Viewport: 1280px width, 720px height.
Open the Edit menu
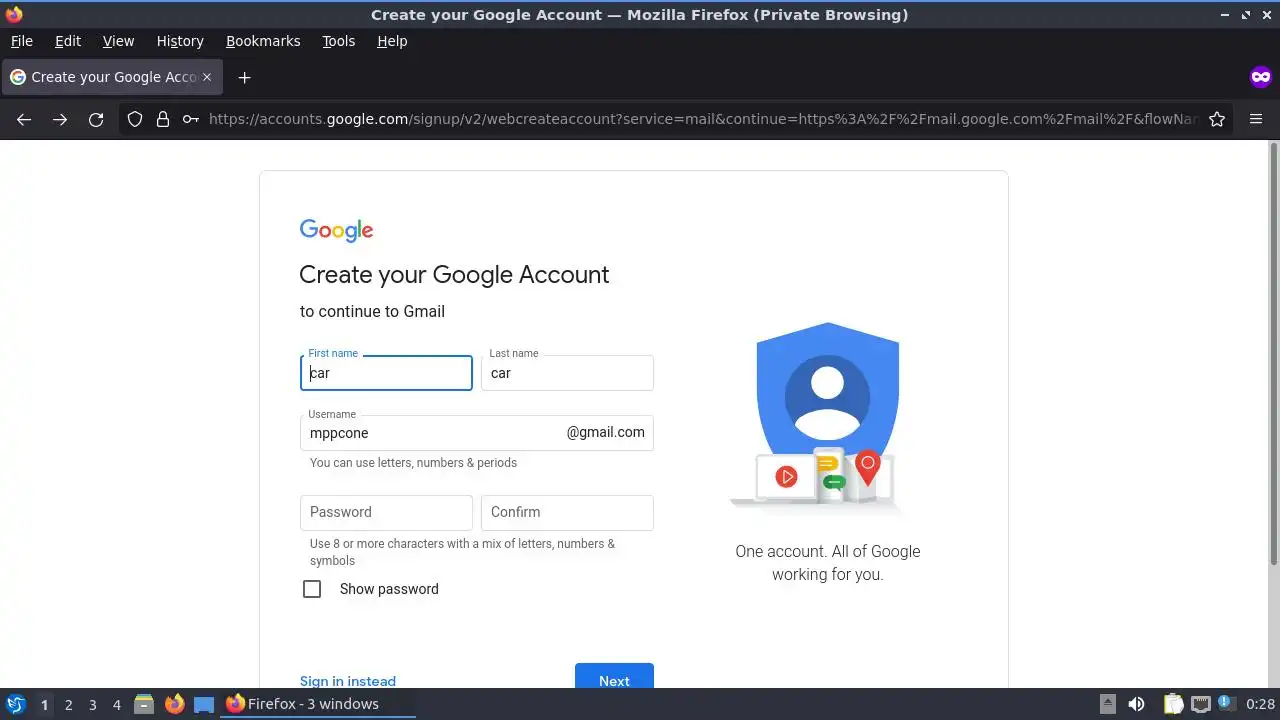[x=68, y=41]
